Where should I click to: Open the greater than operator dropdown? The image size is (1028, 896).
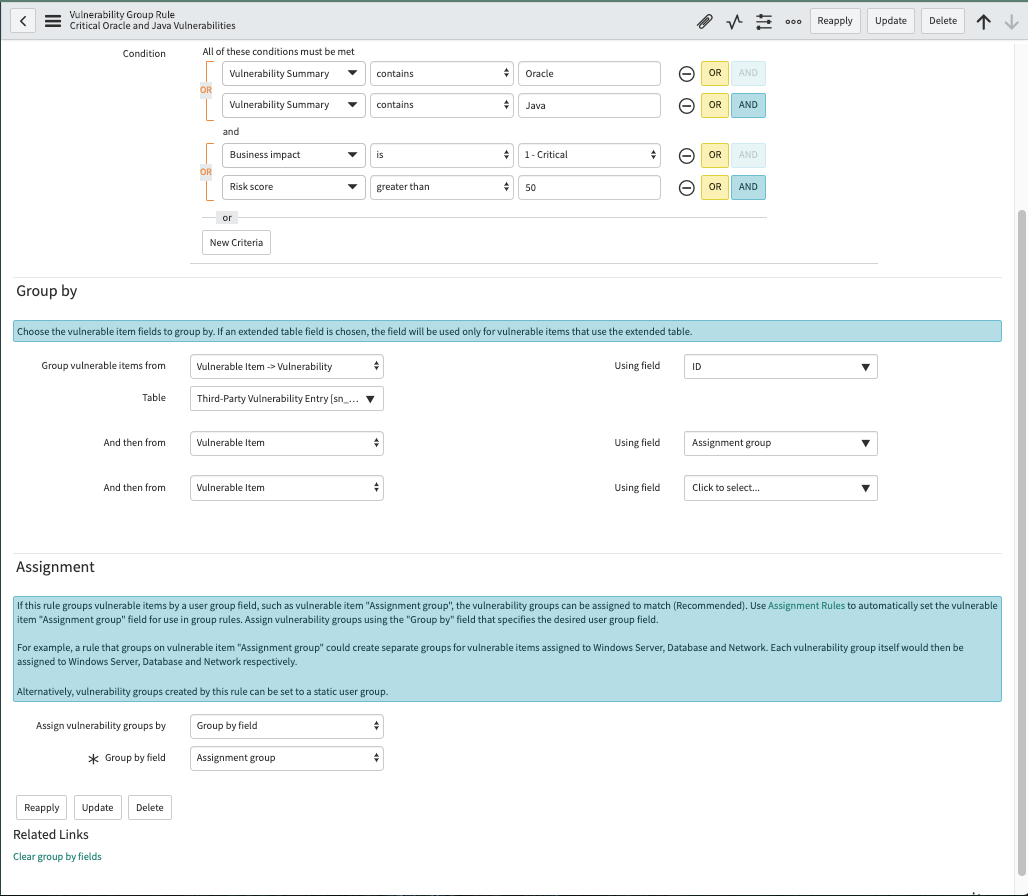click(441, 187)
